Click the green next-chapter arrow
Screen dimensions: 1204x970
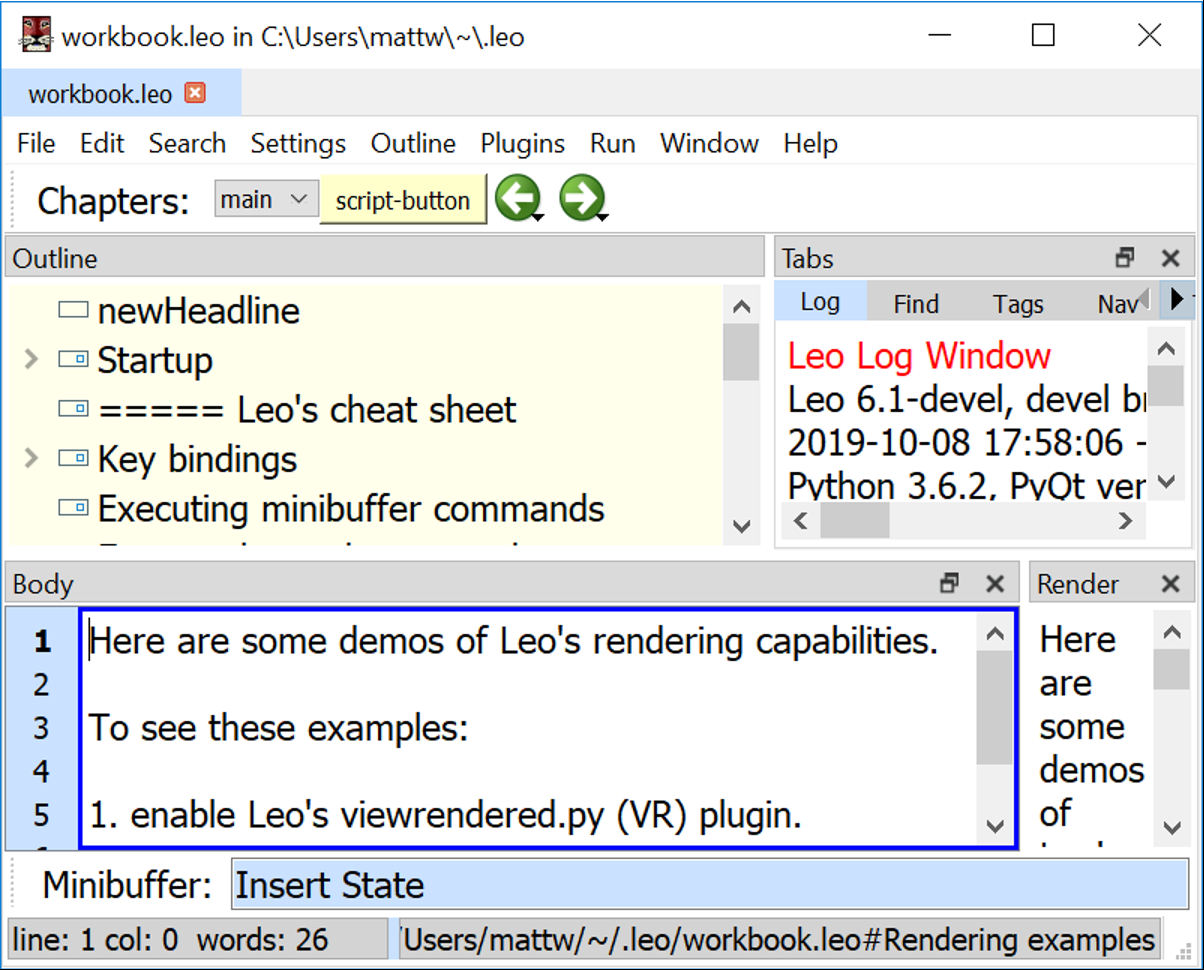[583, 197]
